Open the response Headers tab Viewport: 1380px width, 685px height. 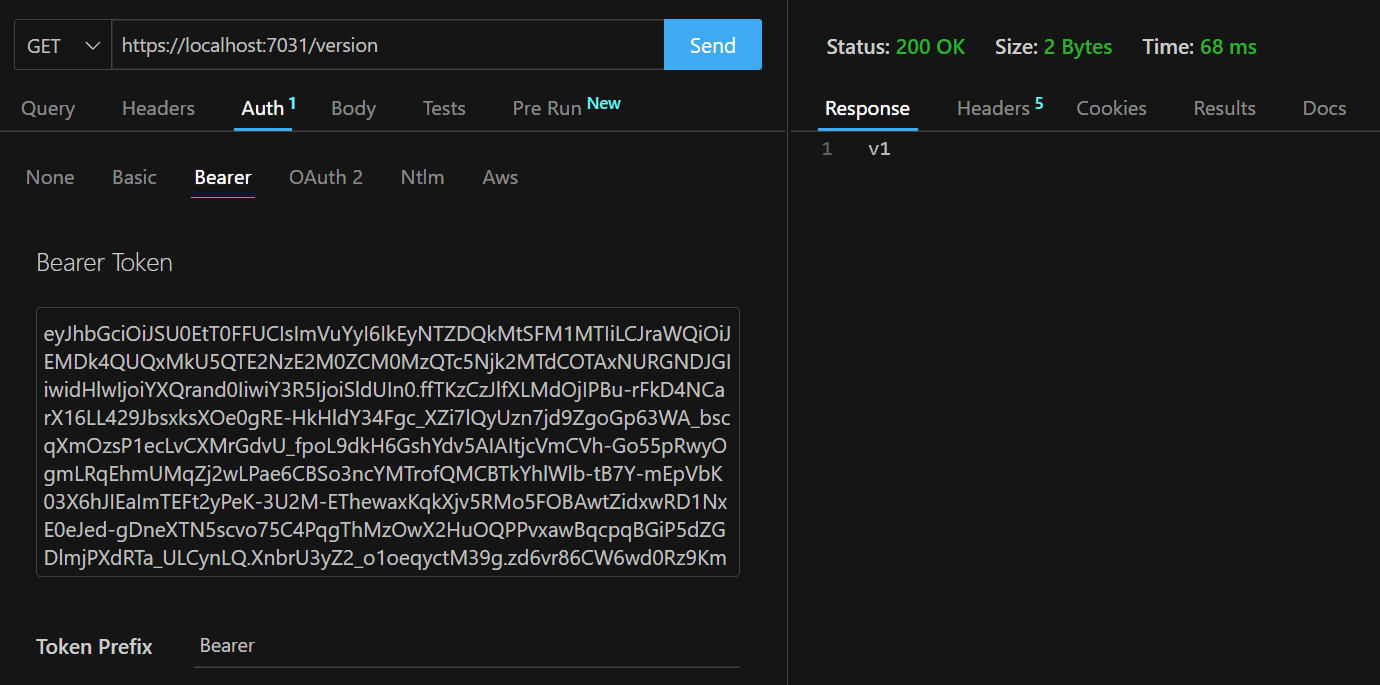[x=999, y=107]
